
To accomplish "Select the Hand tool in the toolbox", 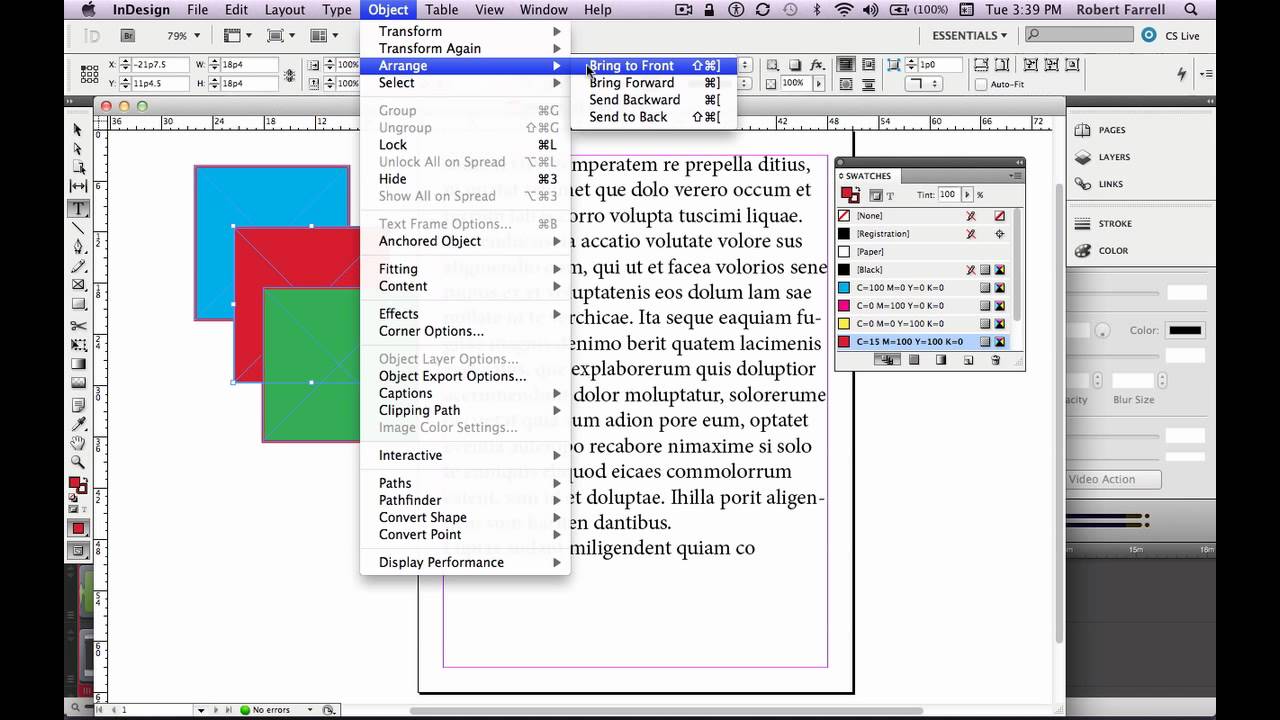I will tap(78, 442).
